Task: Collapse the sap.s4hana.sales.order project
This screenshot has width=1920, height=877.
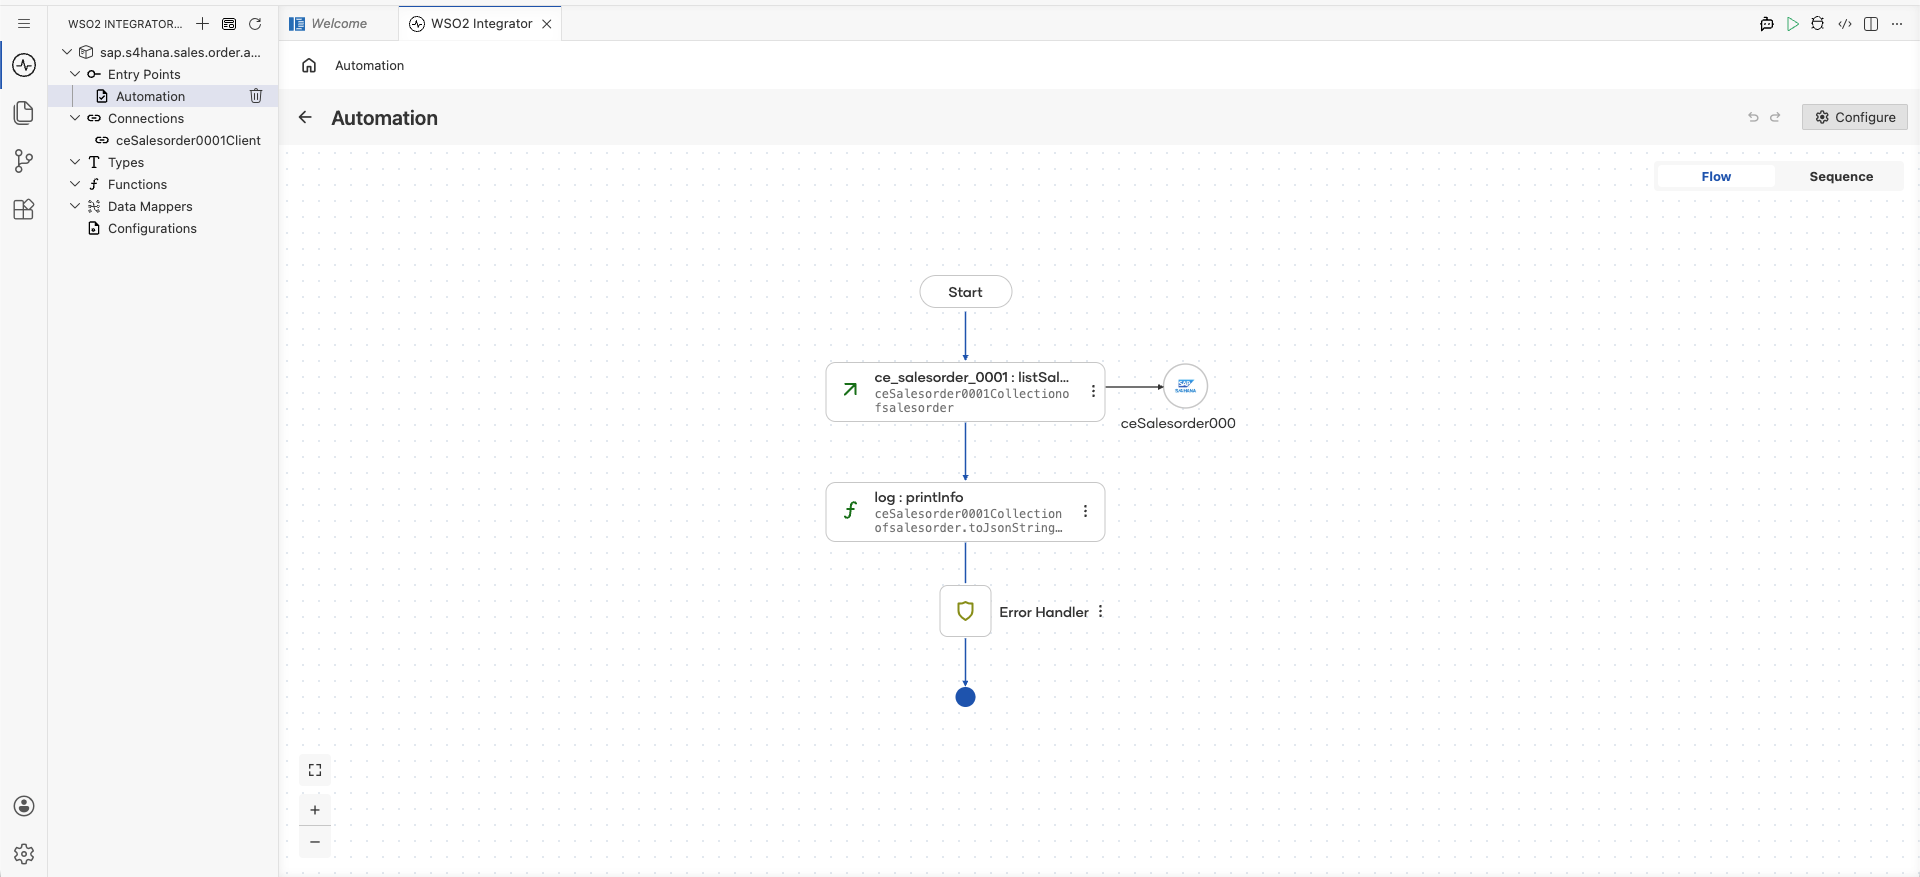Action: 67,52
